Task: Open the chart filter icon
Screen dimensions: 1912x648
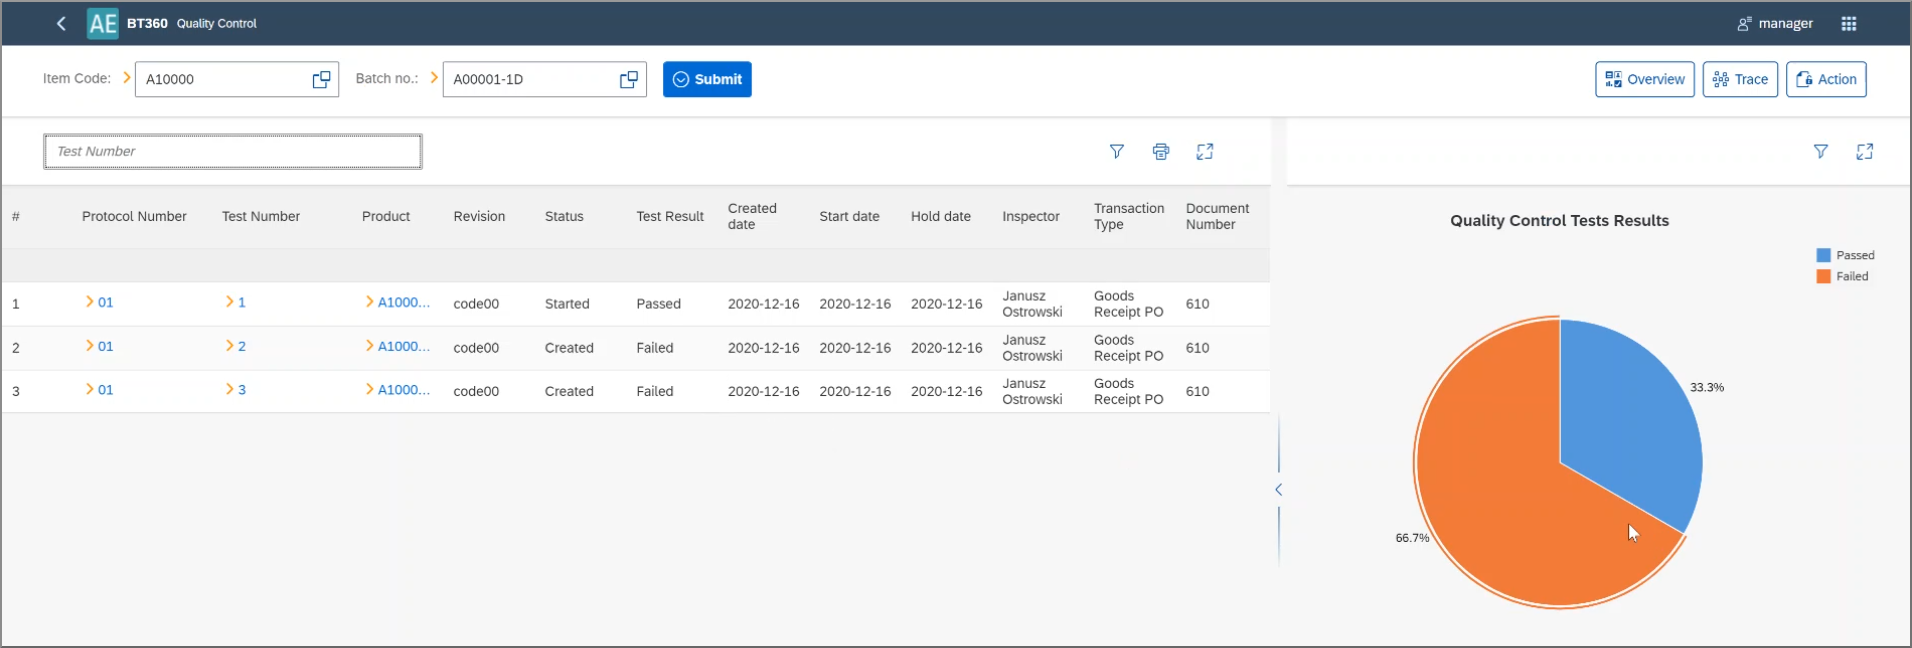Action: pyautogui.click(x=1821, y=151)
